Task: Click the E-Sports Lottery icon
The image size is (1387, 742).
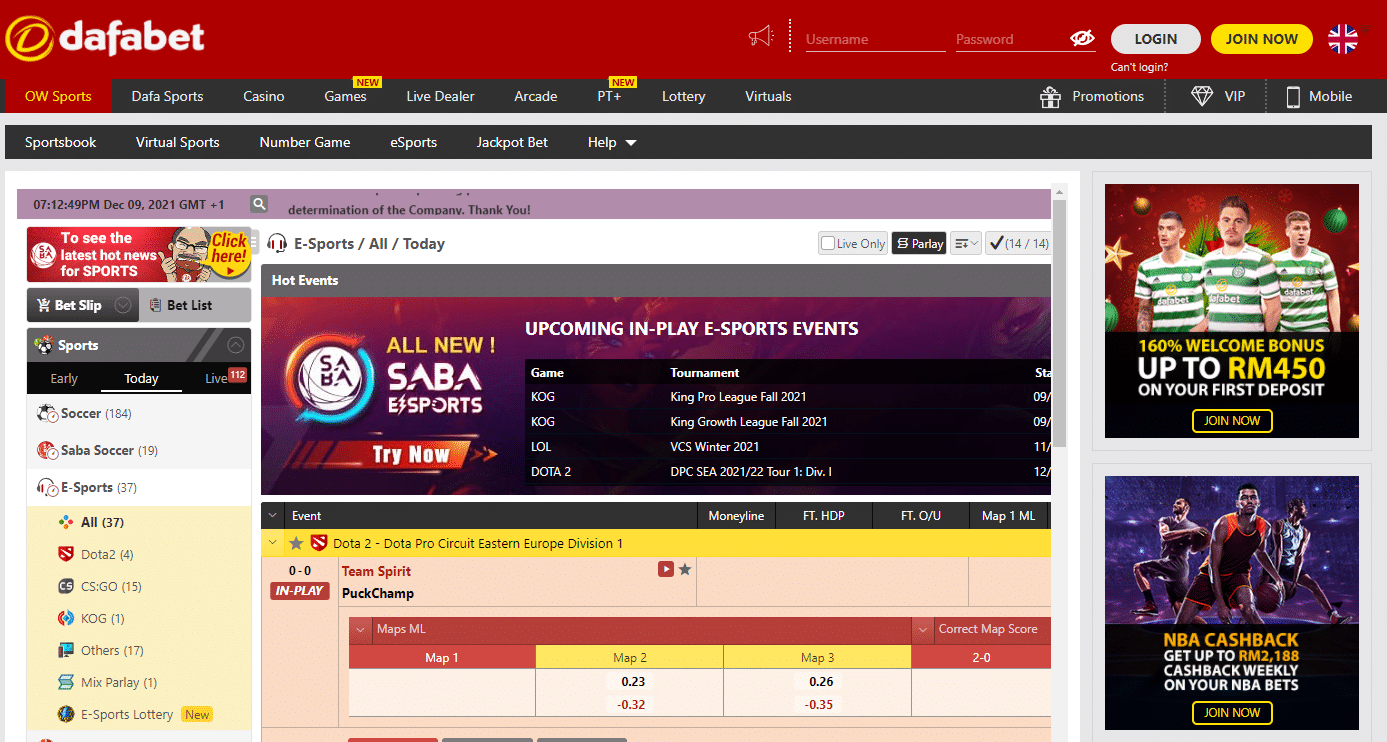Action: (x=66, y=714)
